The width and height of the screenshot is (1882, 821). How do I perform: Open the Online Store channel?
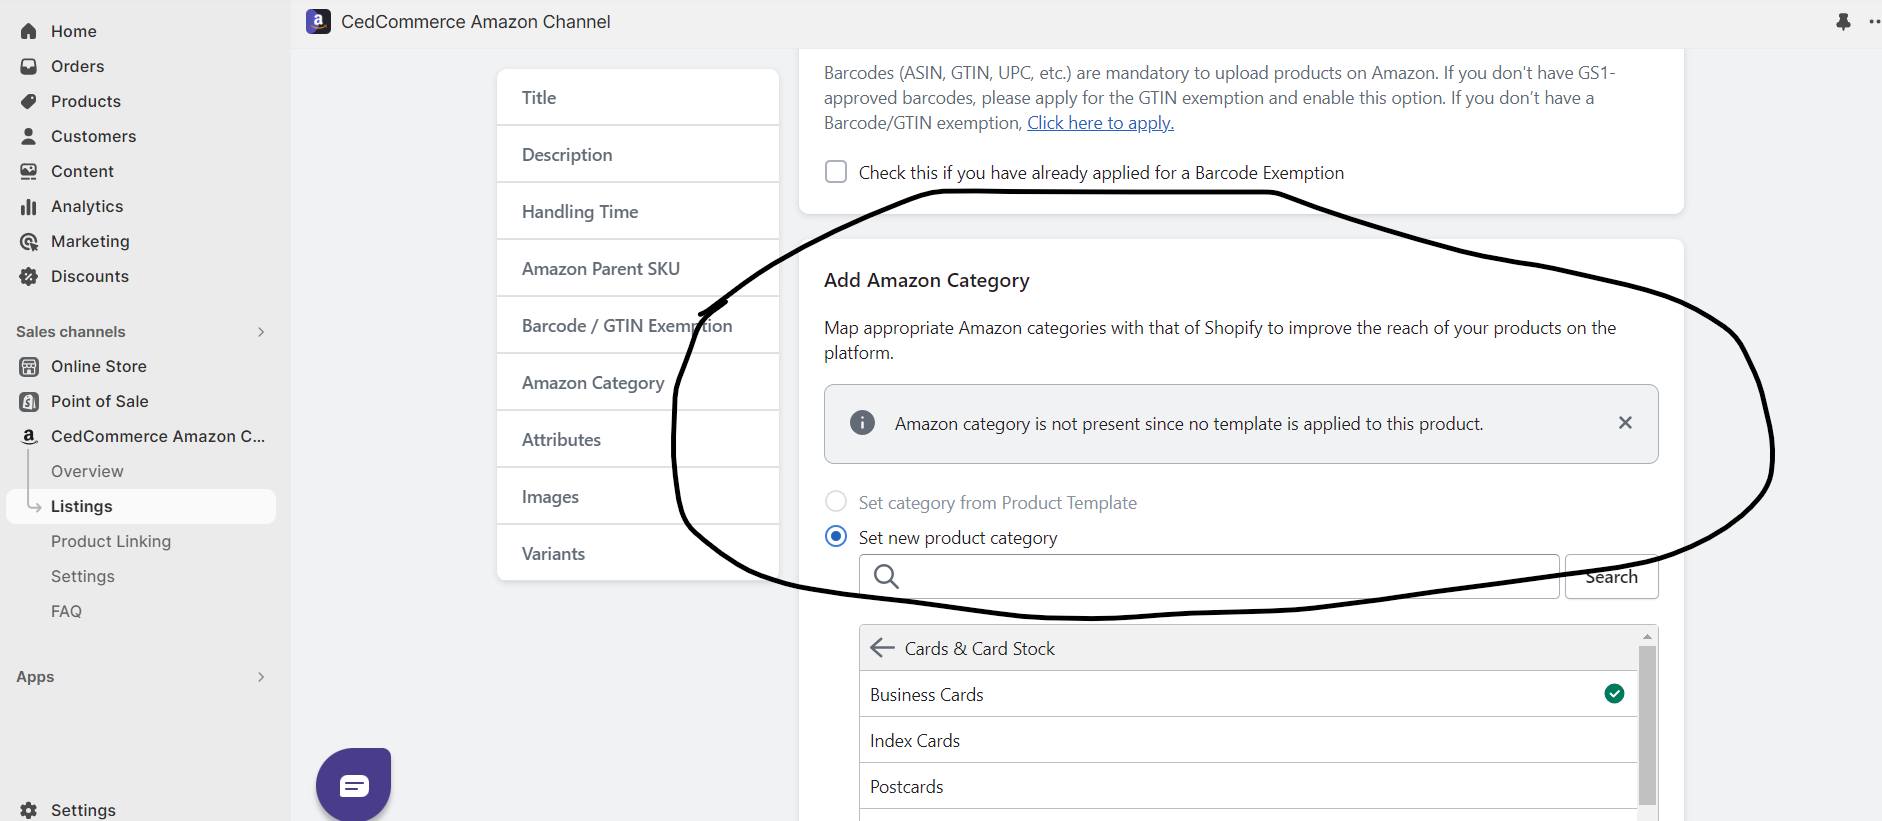pos(99,366)
